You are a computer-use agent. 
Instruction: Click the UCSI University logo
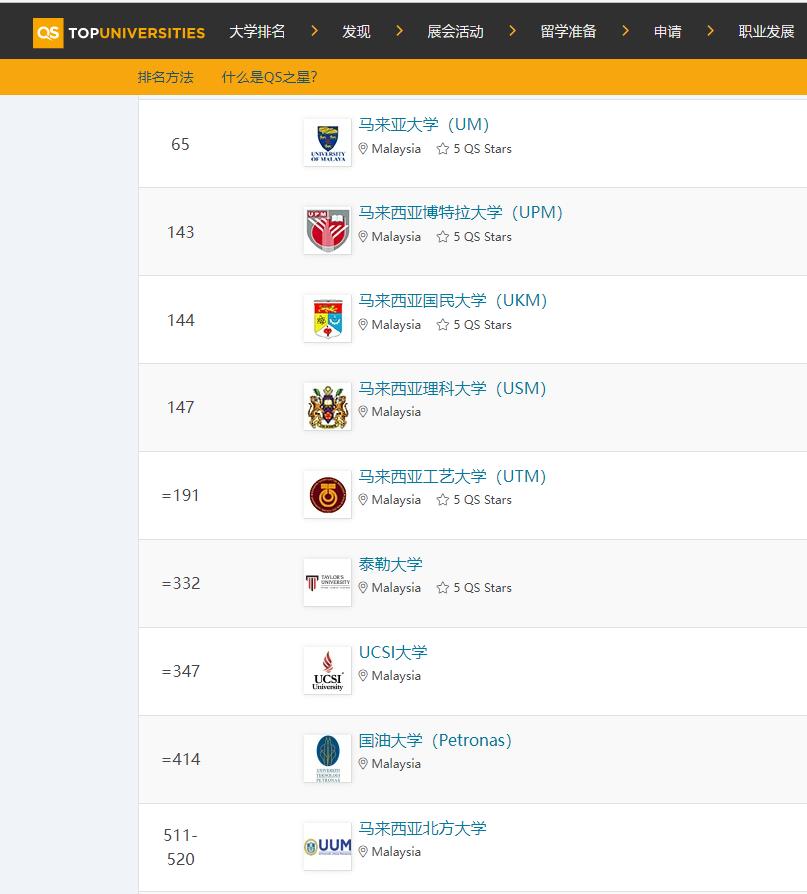tap(327, 670)
